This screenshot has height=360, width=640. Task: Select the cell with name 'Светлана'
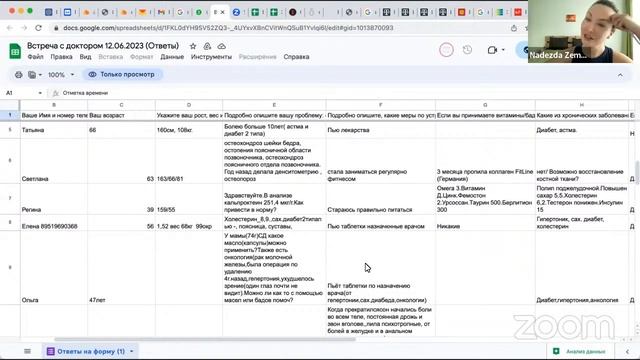pyautogui.click(x=54, y=161)
